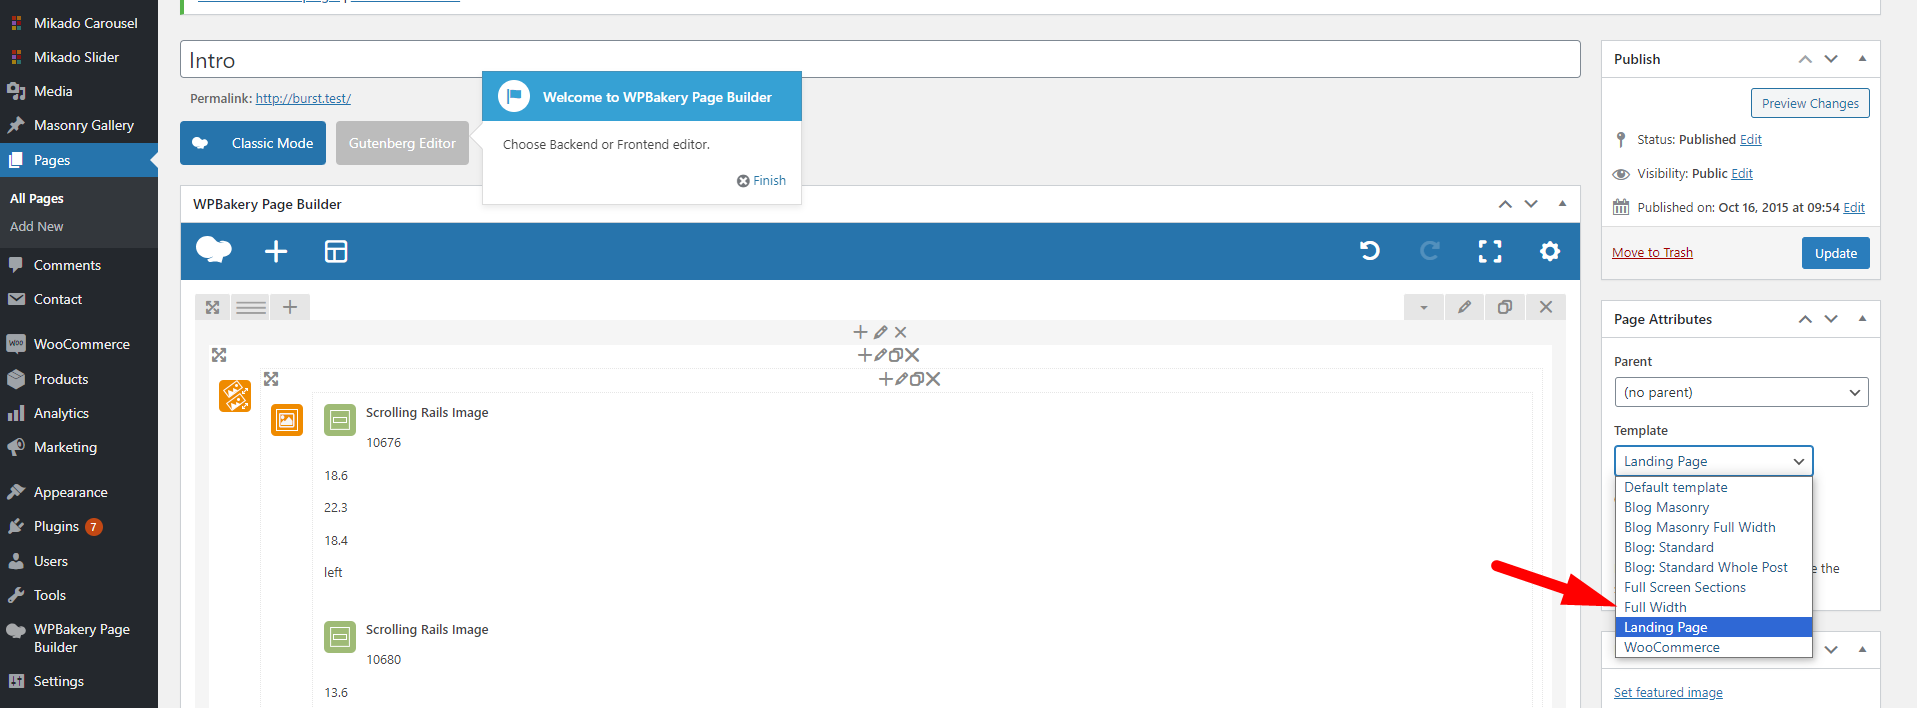The width and height of the screenshot is (1917, 708).
Task: Click the orange single image element icon
Action: pos(287,420)
